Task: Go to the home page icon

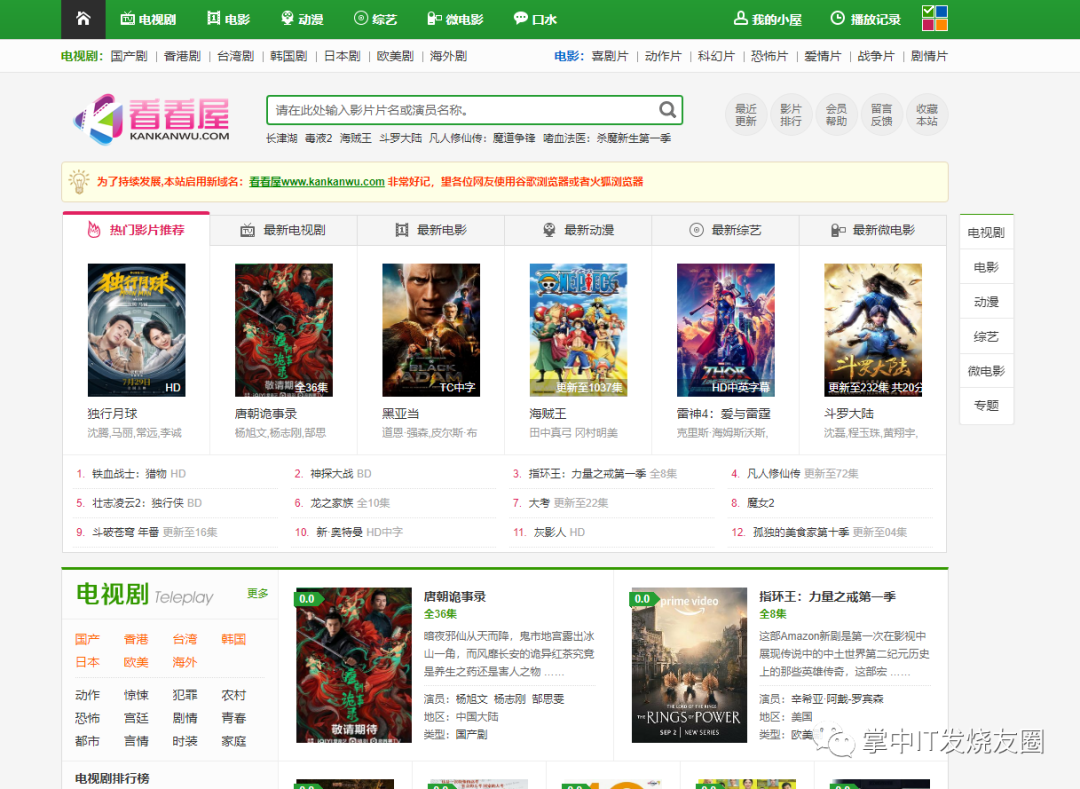Action: point(83,19)
